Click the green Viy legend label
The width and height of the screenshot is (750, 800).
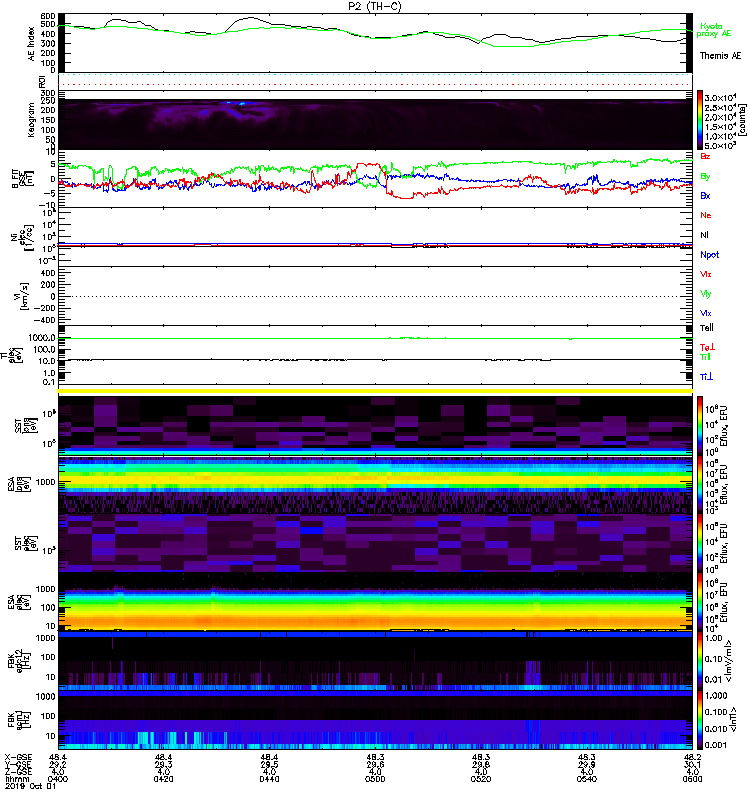[705, 294]
